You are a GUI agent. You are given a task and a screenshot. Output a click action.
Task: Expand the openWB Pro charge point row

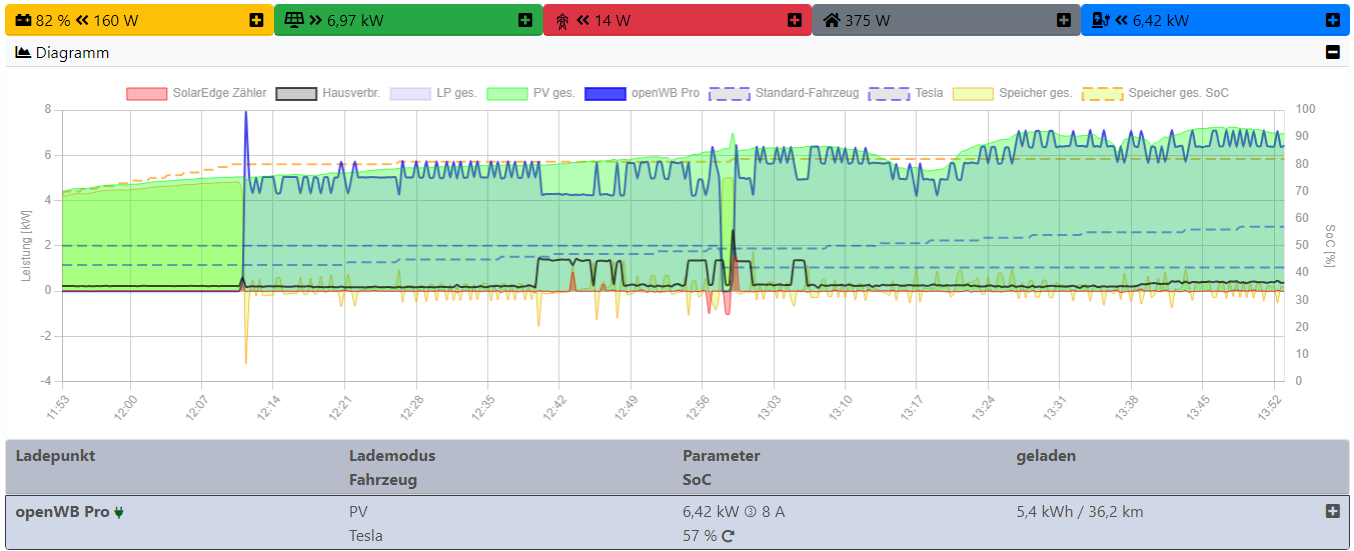coord(1332,511)
